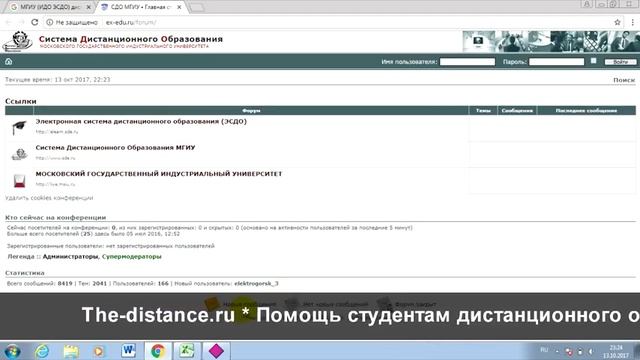The image size is (640, 360).
Task: Reload the page with browser refresh button
Action: [x=35, y=22]
